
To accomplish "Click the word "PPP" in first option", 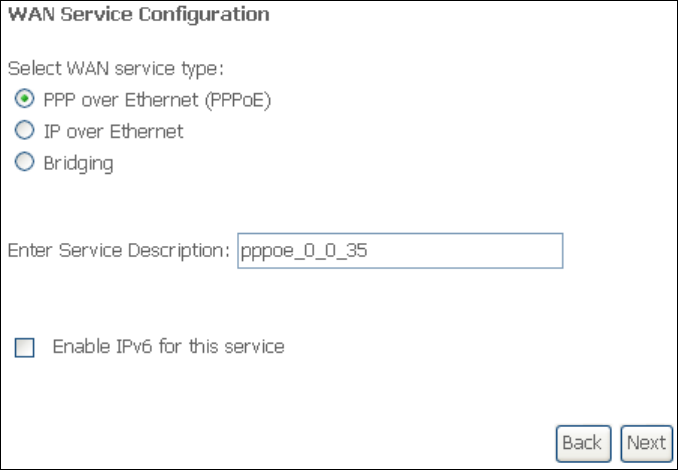I will [x=60, y=100].
